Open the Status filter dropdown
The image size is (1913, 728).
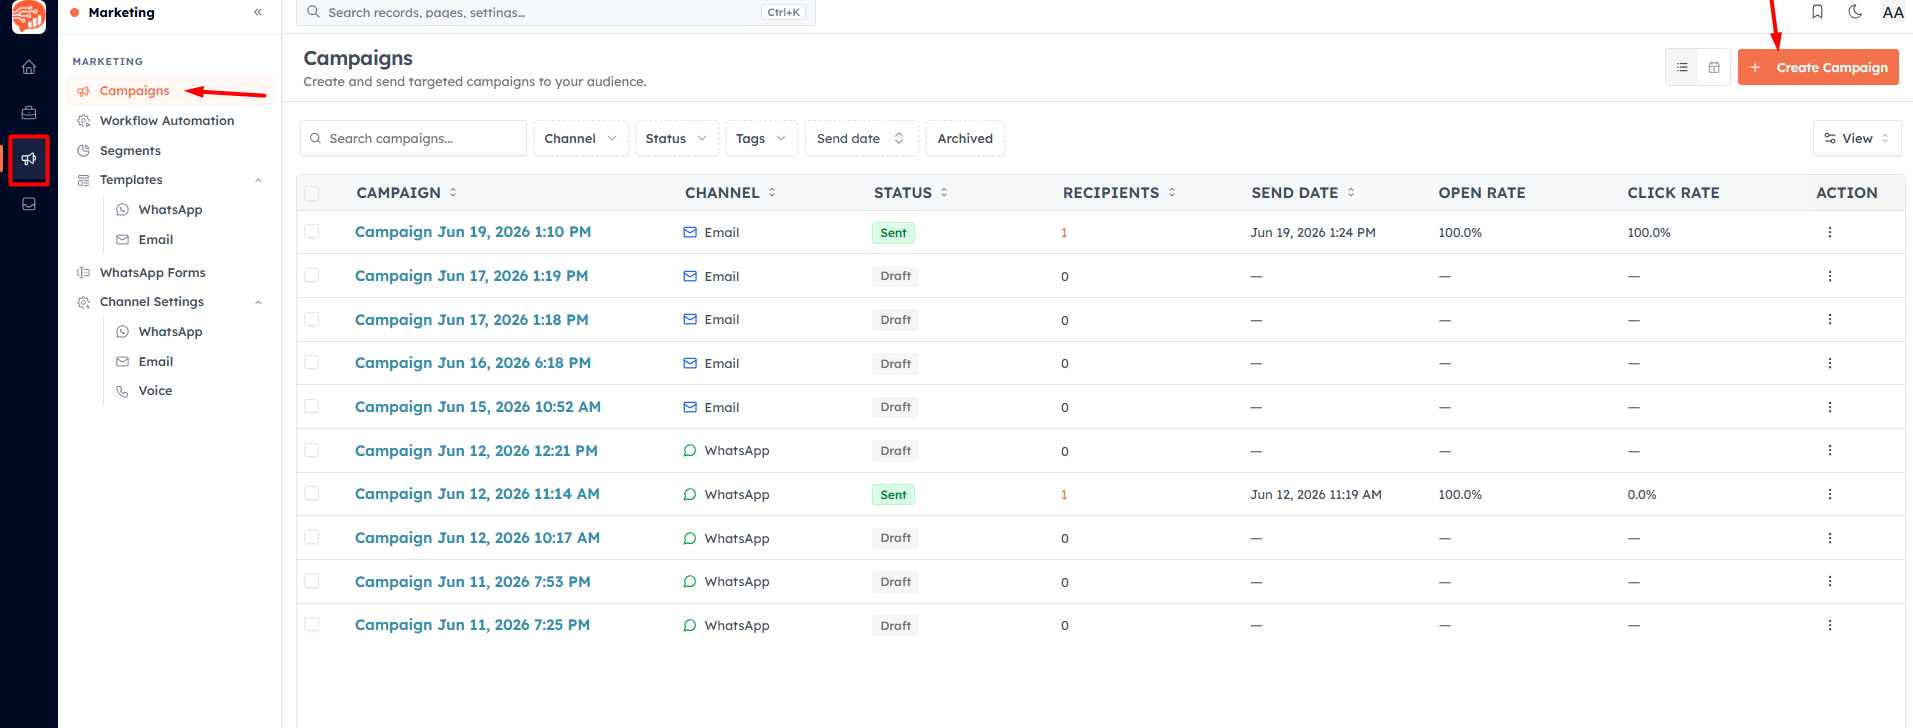click(x=677, y=138)
